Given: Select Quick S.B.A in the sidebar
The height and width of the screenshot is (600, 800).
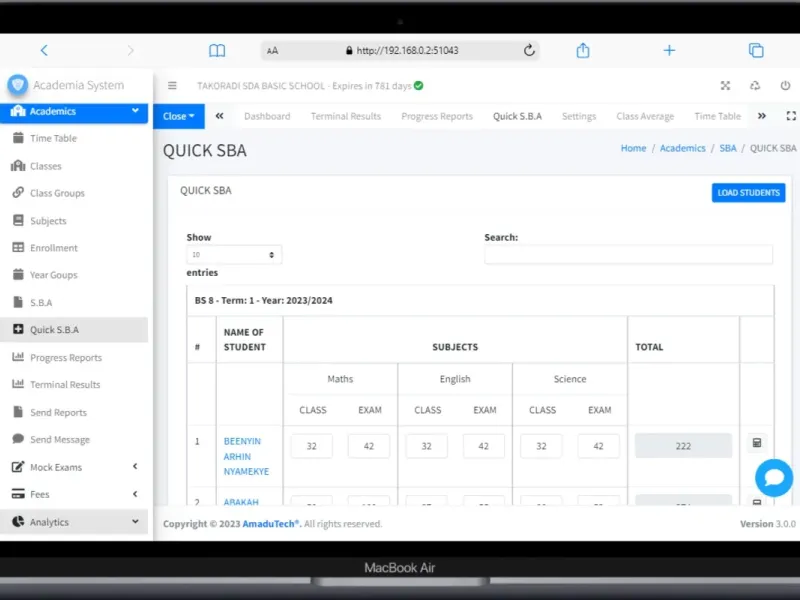Looking at the screenshot, I should coord(74,330).
